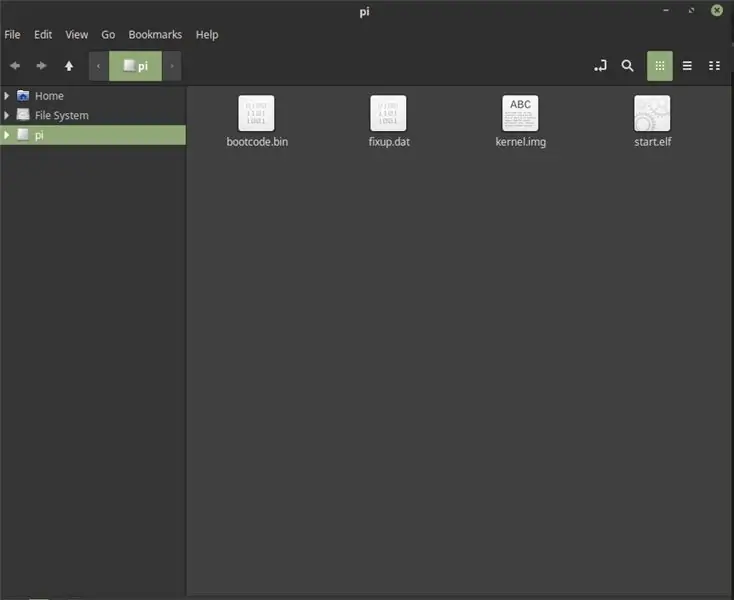Click the Home folder icon in the sidebar

(23, 95)
